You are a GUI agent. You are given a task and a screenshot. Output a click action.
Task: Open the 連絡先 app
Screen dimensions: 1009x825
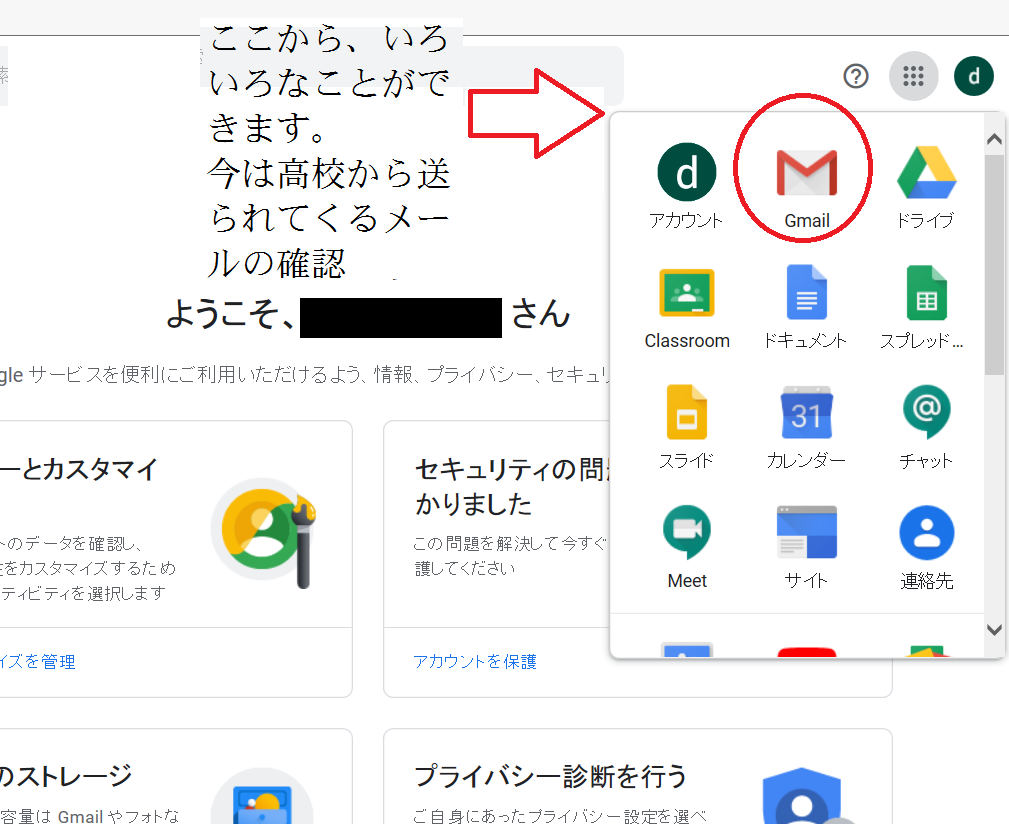(927, 548)
